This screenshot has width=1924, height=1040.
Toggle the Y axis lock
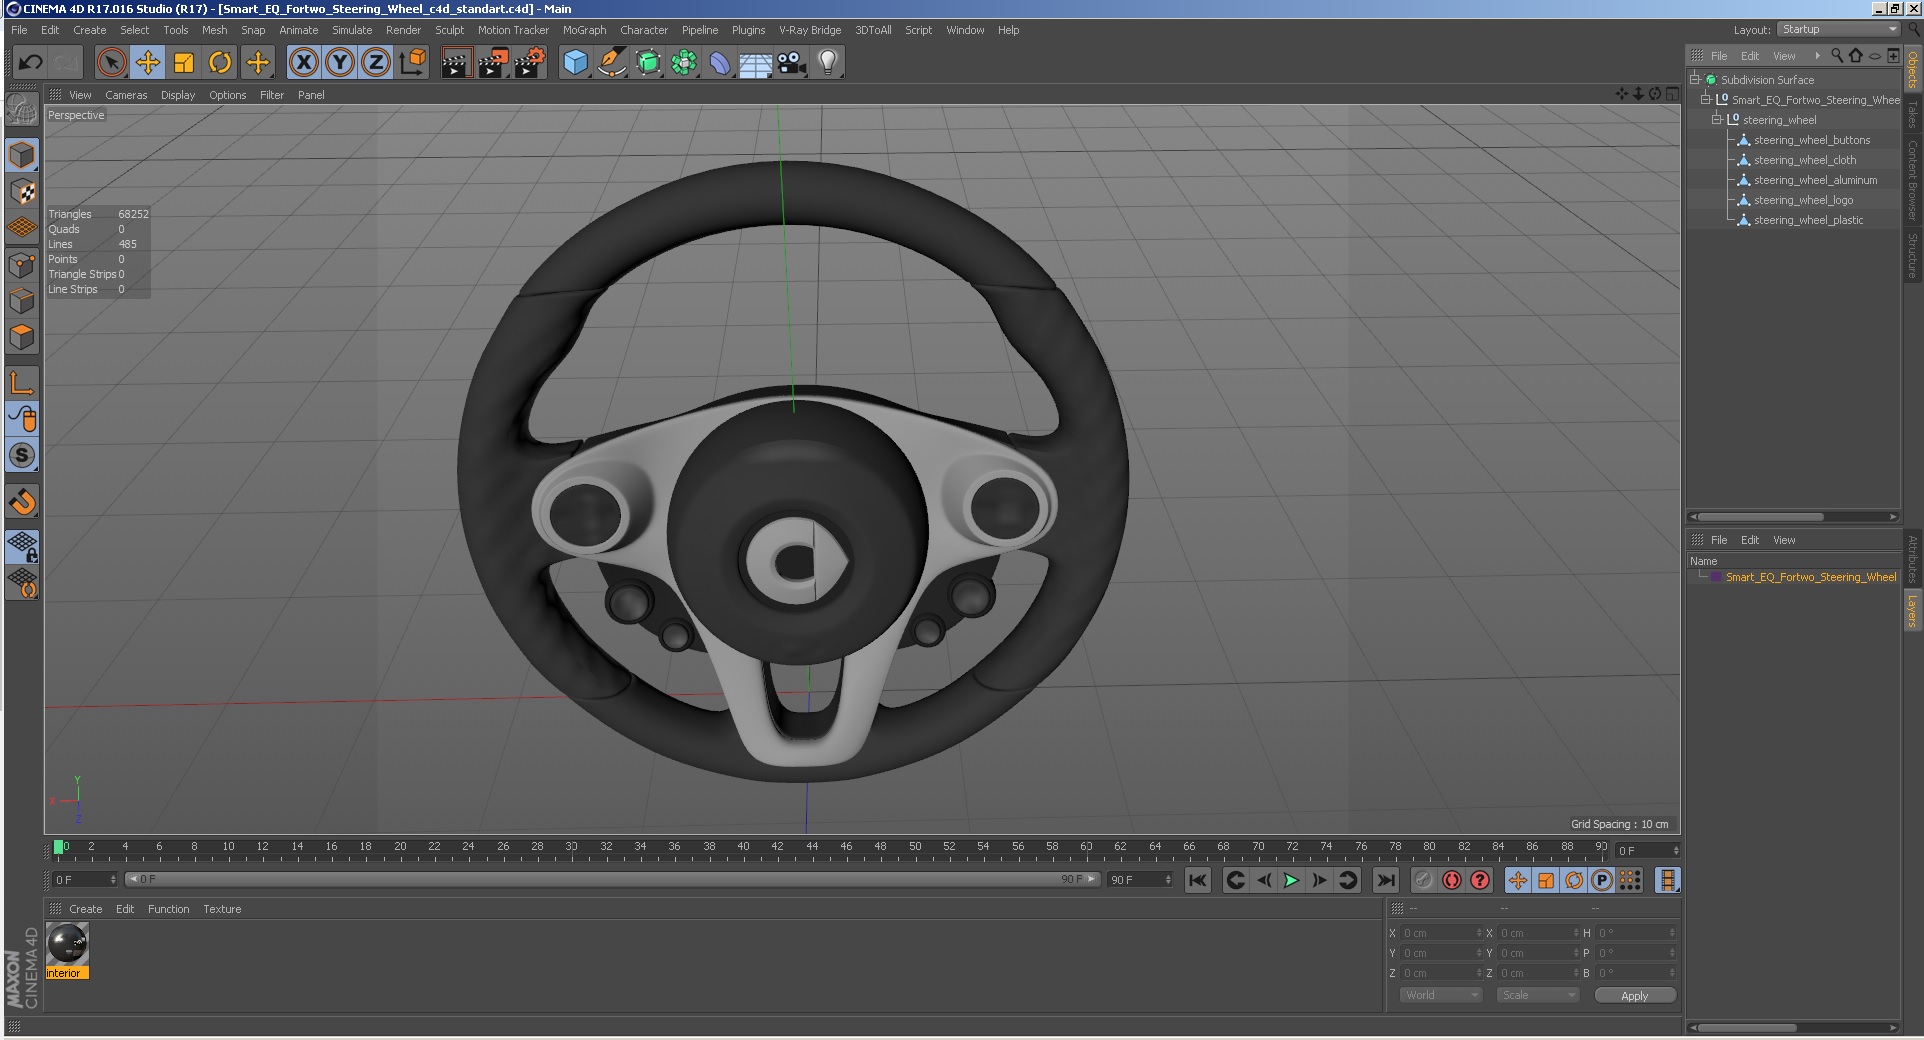[340, 62]
